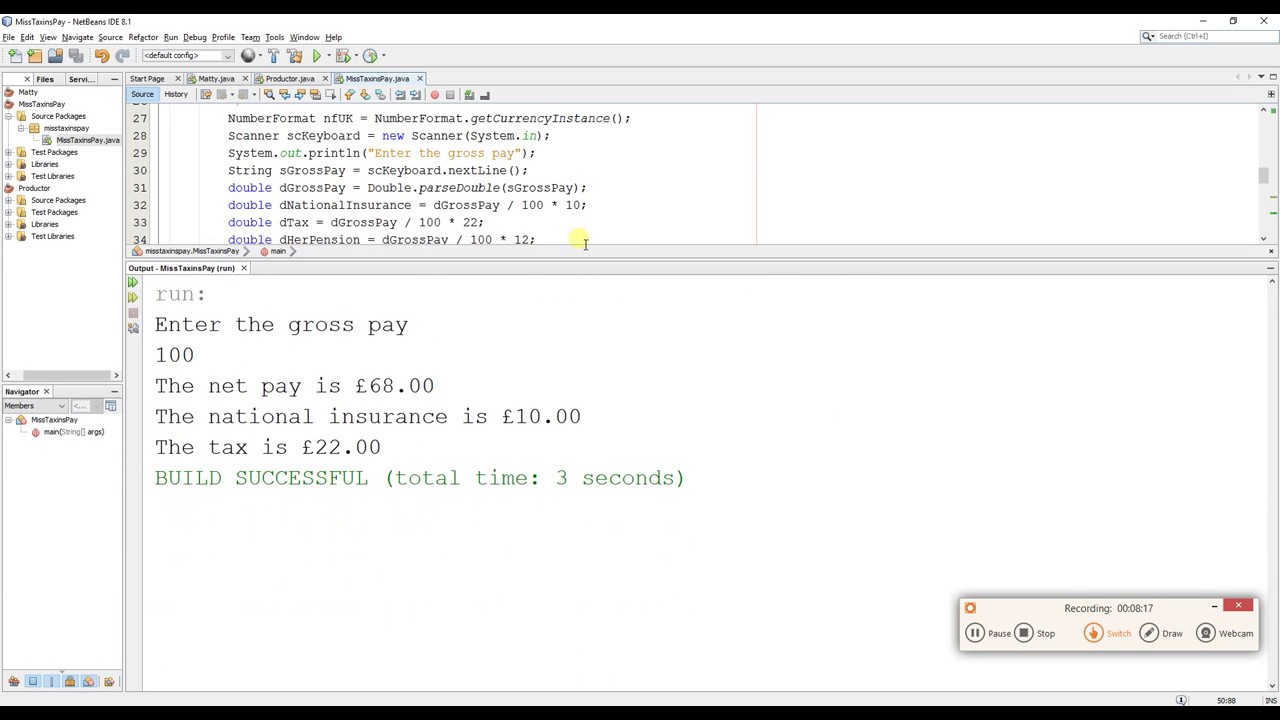This screenshot has height=720, width=1280.
Task: Click the New File toolbar icon
Action: [x=14, y=56]
